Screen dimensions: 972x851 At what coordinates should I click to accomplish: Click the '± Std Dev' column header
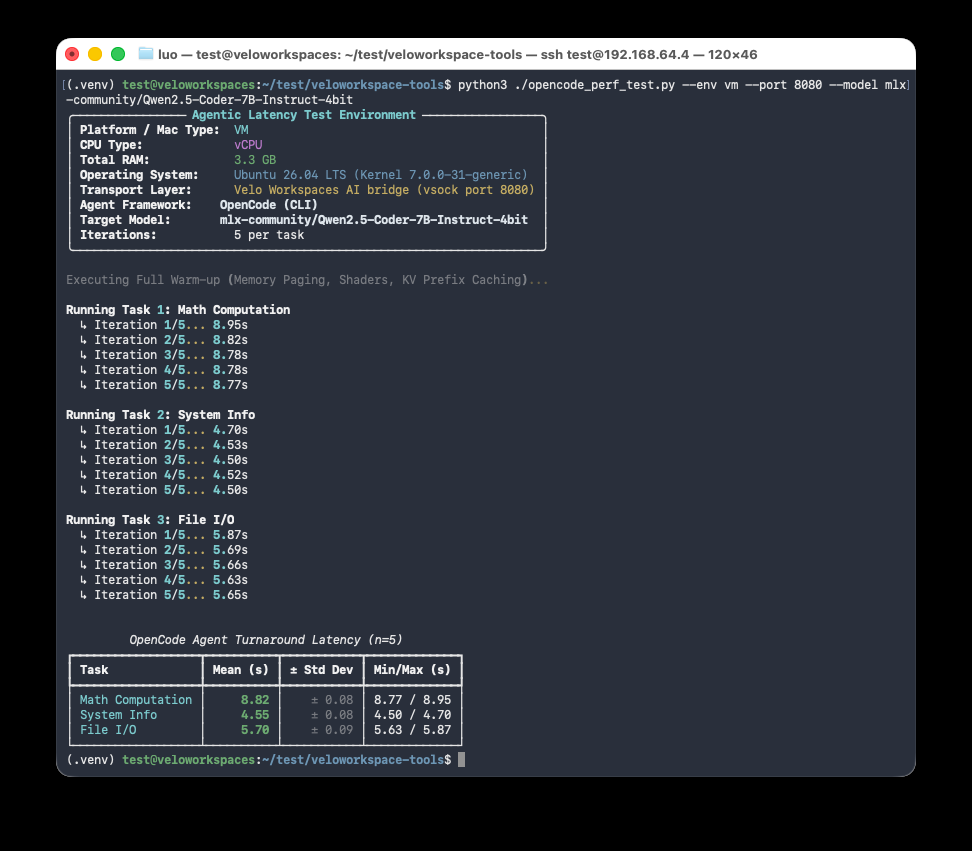pyautogui.click(x=321, y=669)
